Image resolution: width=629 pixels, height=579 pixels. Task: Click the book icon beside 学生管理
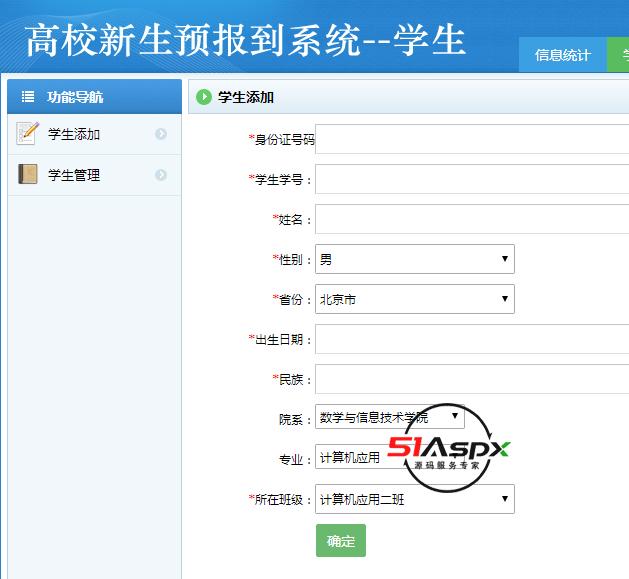tap(28, 174)
